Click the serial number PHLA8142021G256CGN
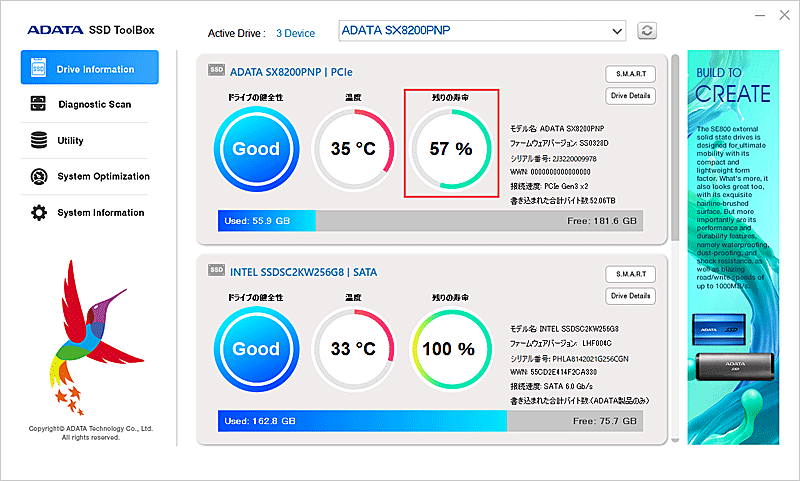Screen dimensions: 800x481 (590, 359)
